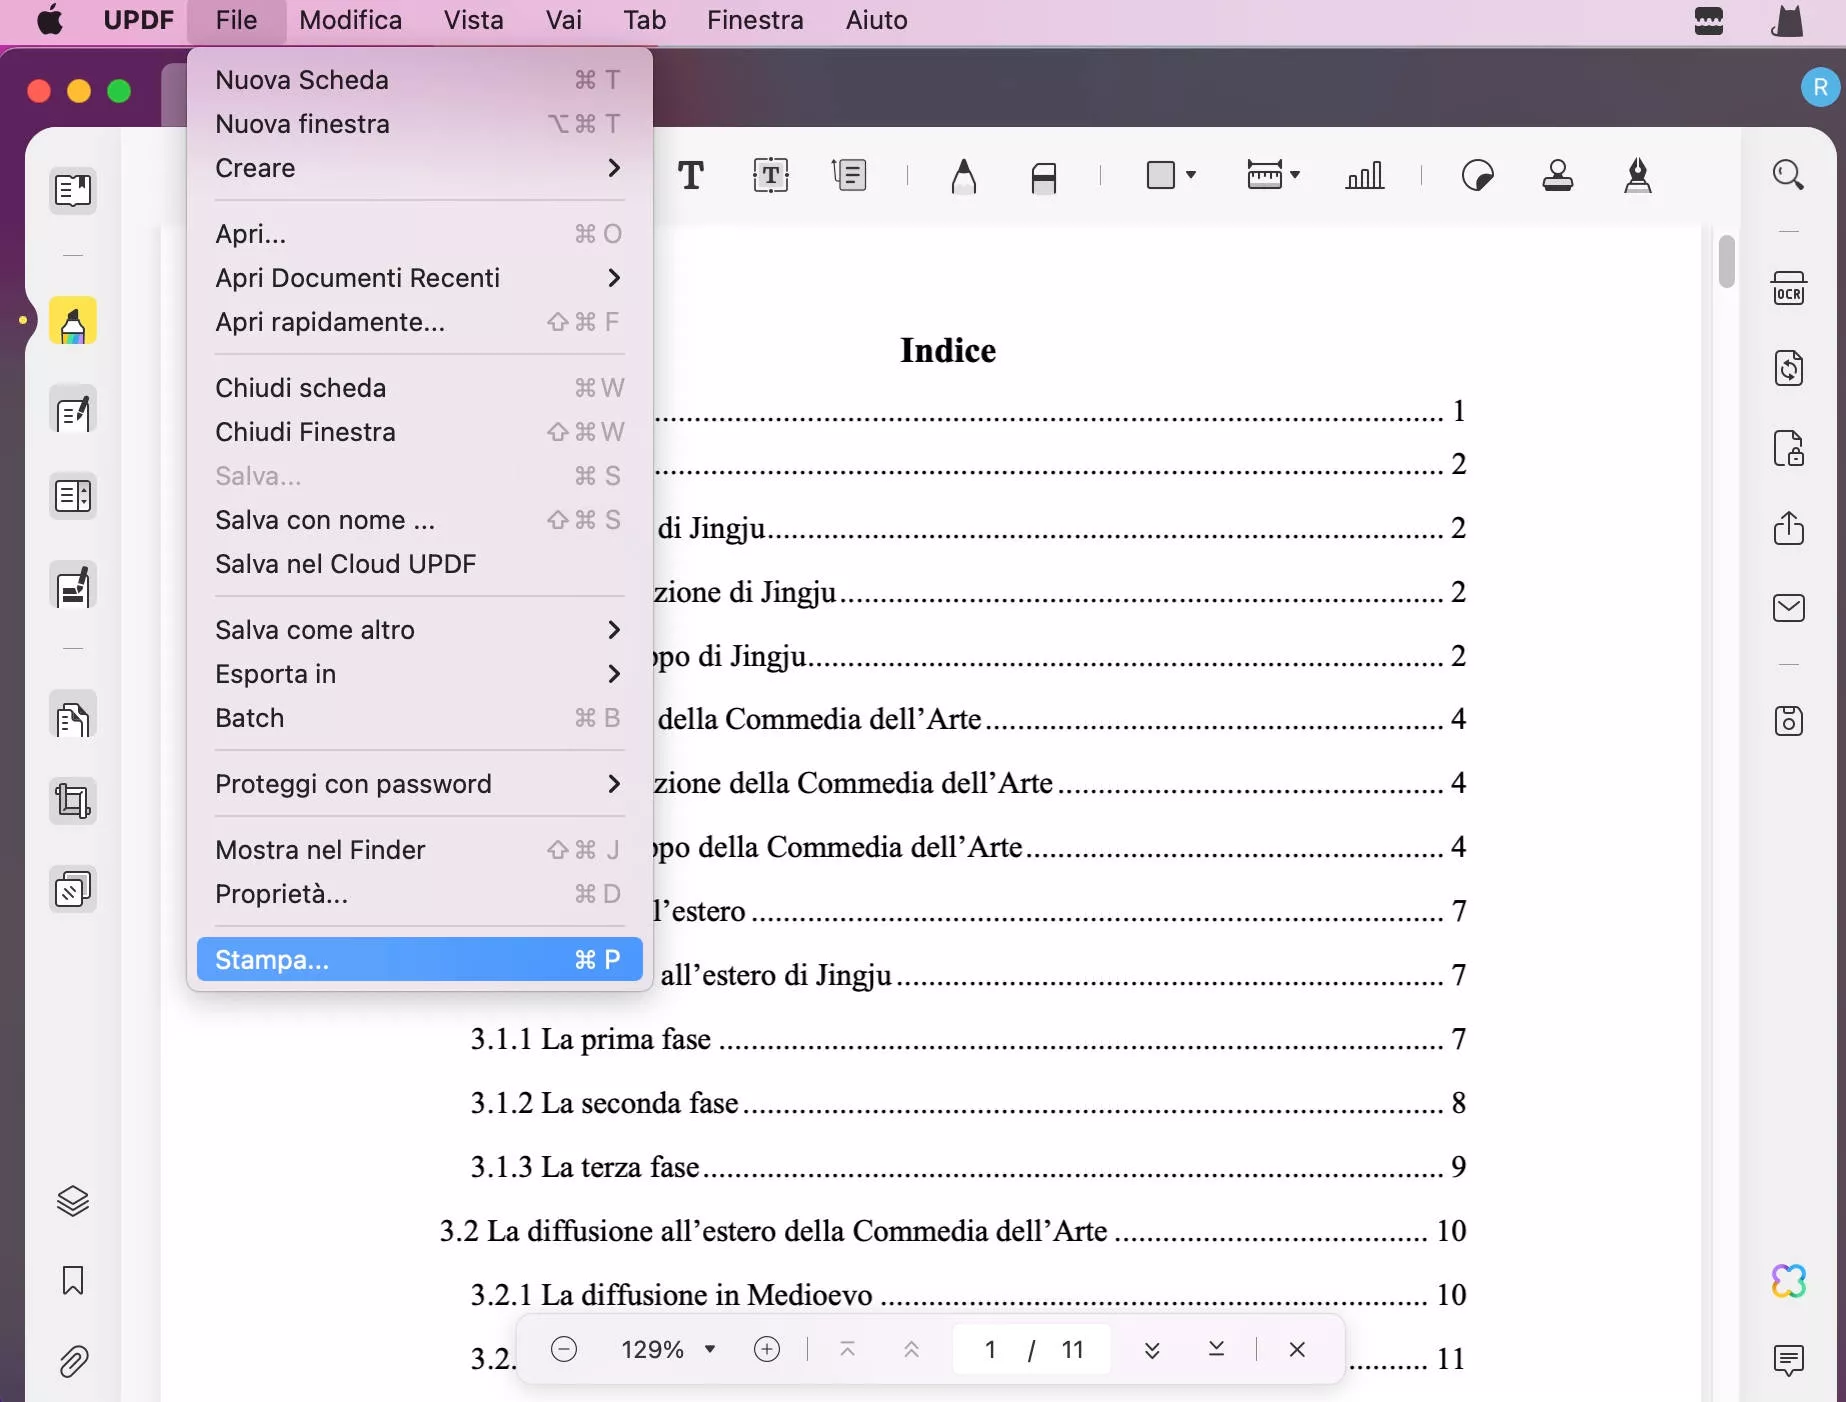Select the Crop Pages sidebar icon
Screen dimensions: 1846x1402
(x=73, y=801)
